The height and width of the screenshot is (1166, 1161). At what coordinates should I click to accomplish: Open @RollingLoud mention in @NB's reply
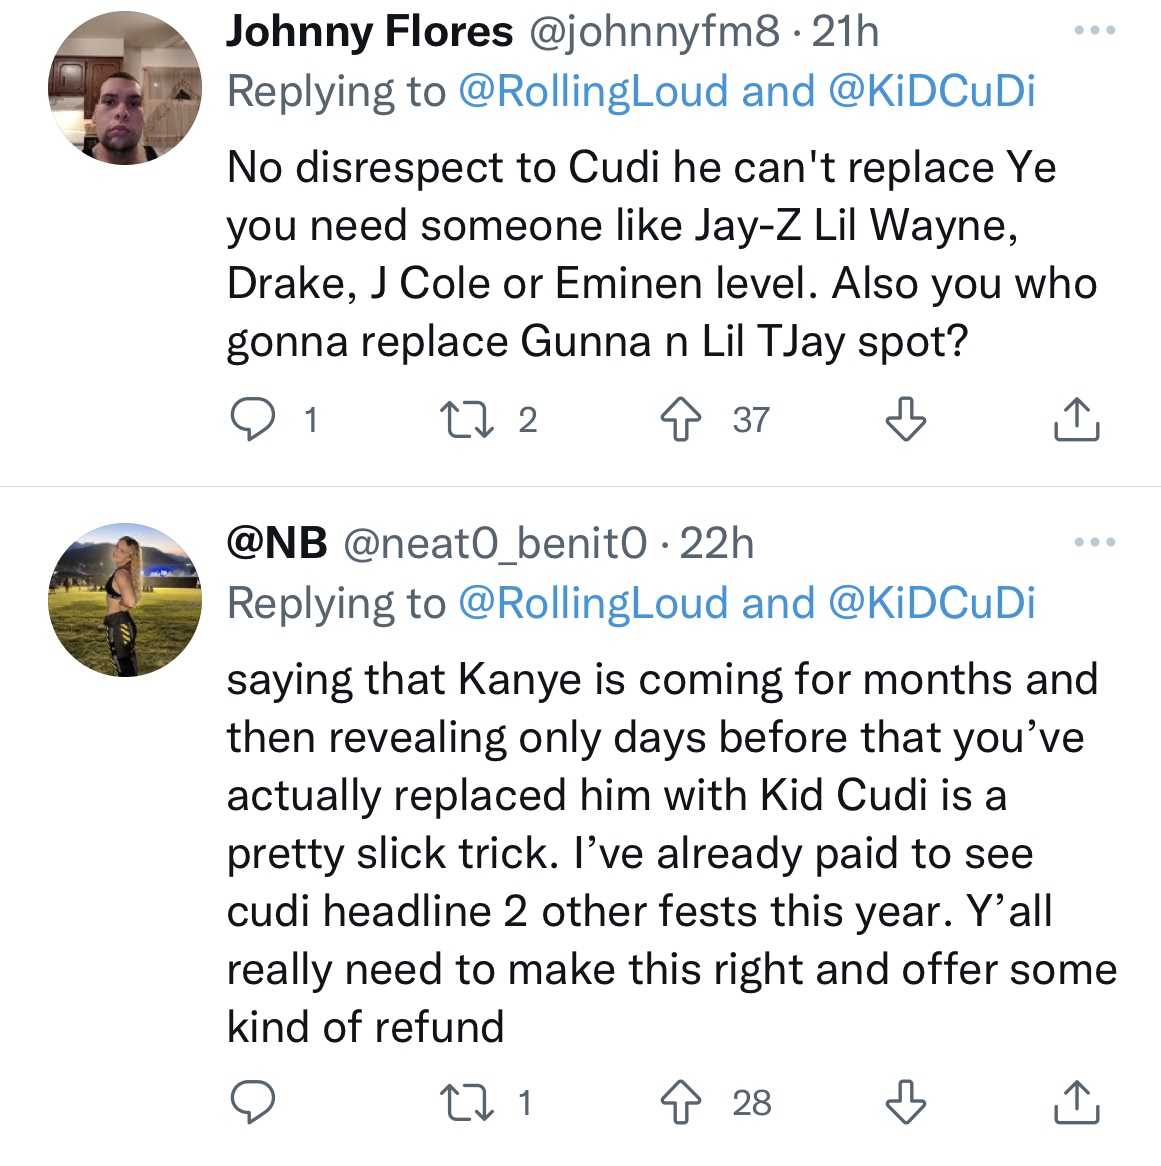pos(593,604)
